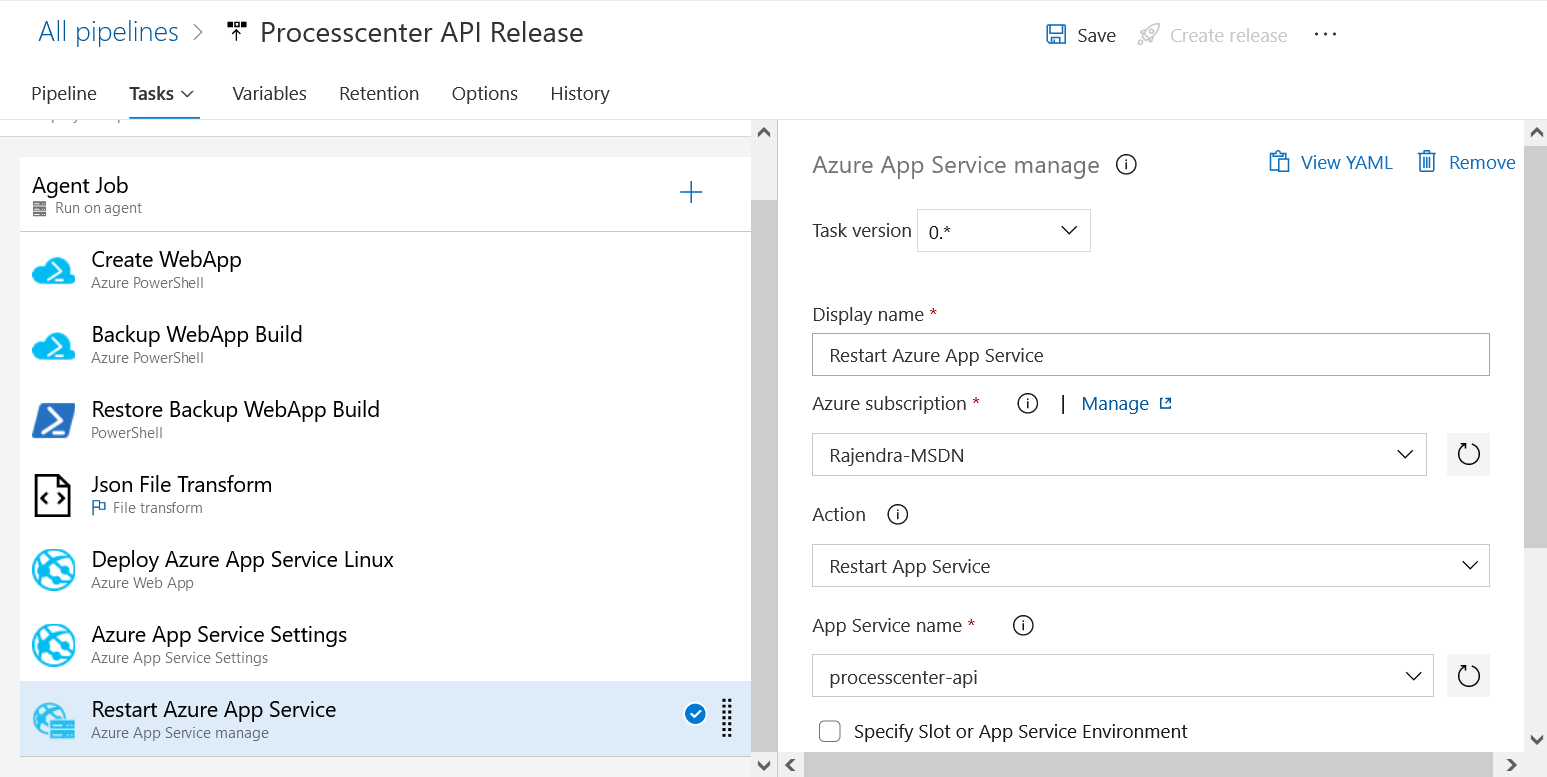Image resolution: width=1547 pixels, height=777 pixels.
Task: Switch to the Pipeline tab
Action: 64,93
